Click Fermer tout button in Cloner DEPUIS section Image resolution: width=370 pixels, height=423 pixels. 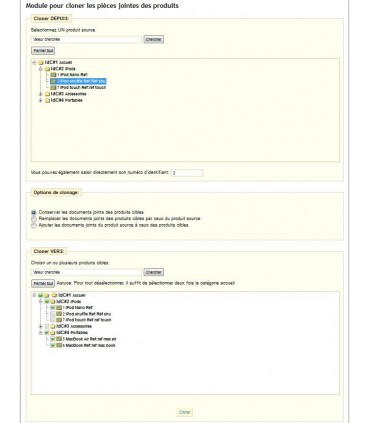tap(43, 51)
